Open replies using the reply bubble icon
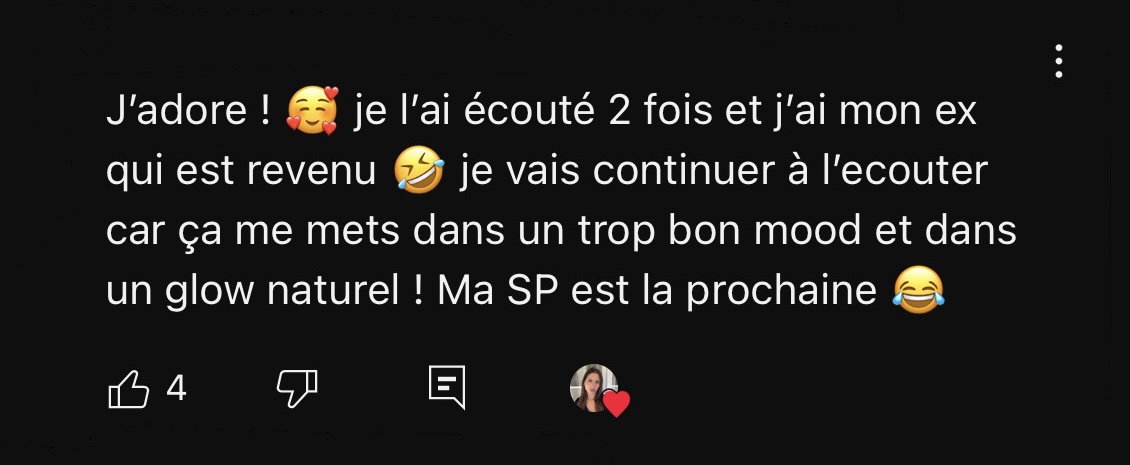Image resolution: width=1130 pixels, height=465 pixels. [x=447, y=388]
